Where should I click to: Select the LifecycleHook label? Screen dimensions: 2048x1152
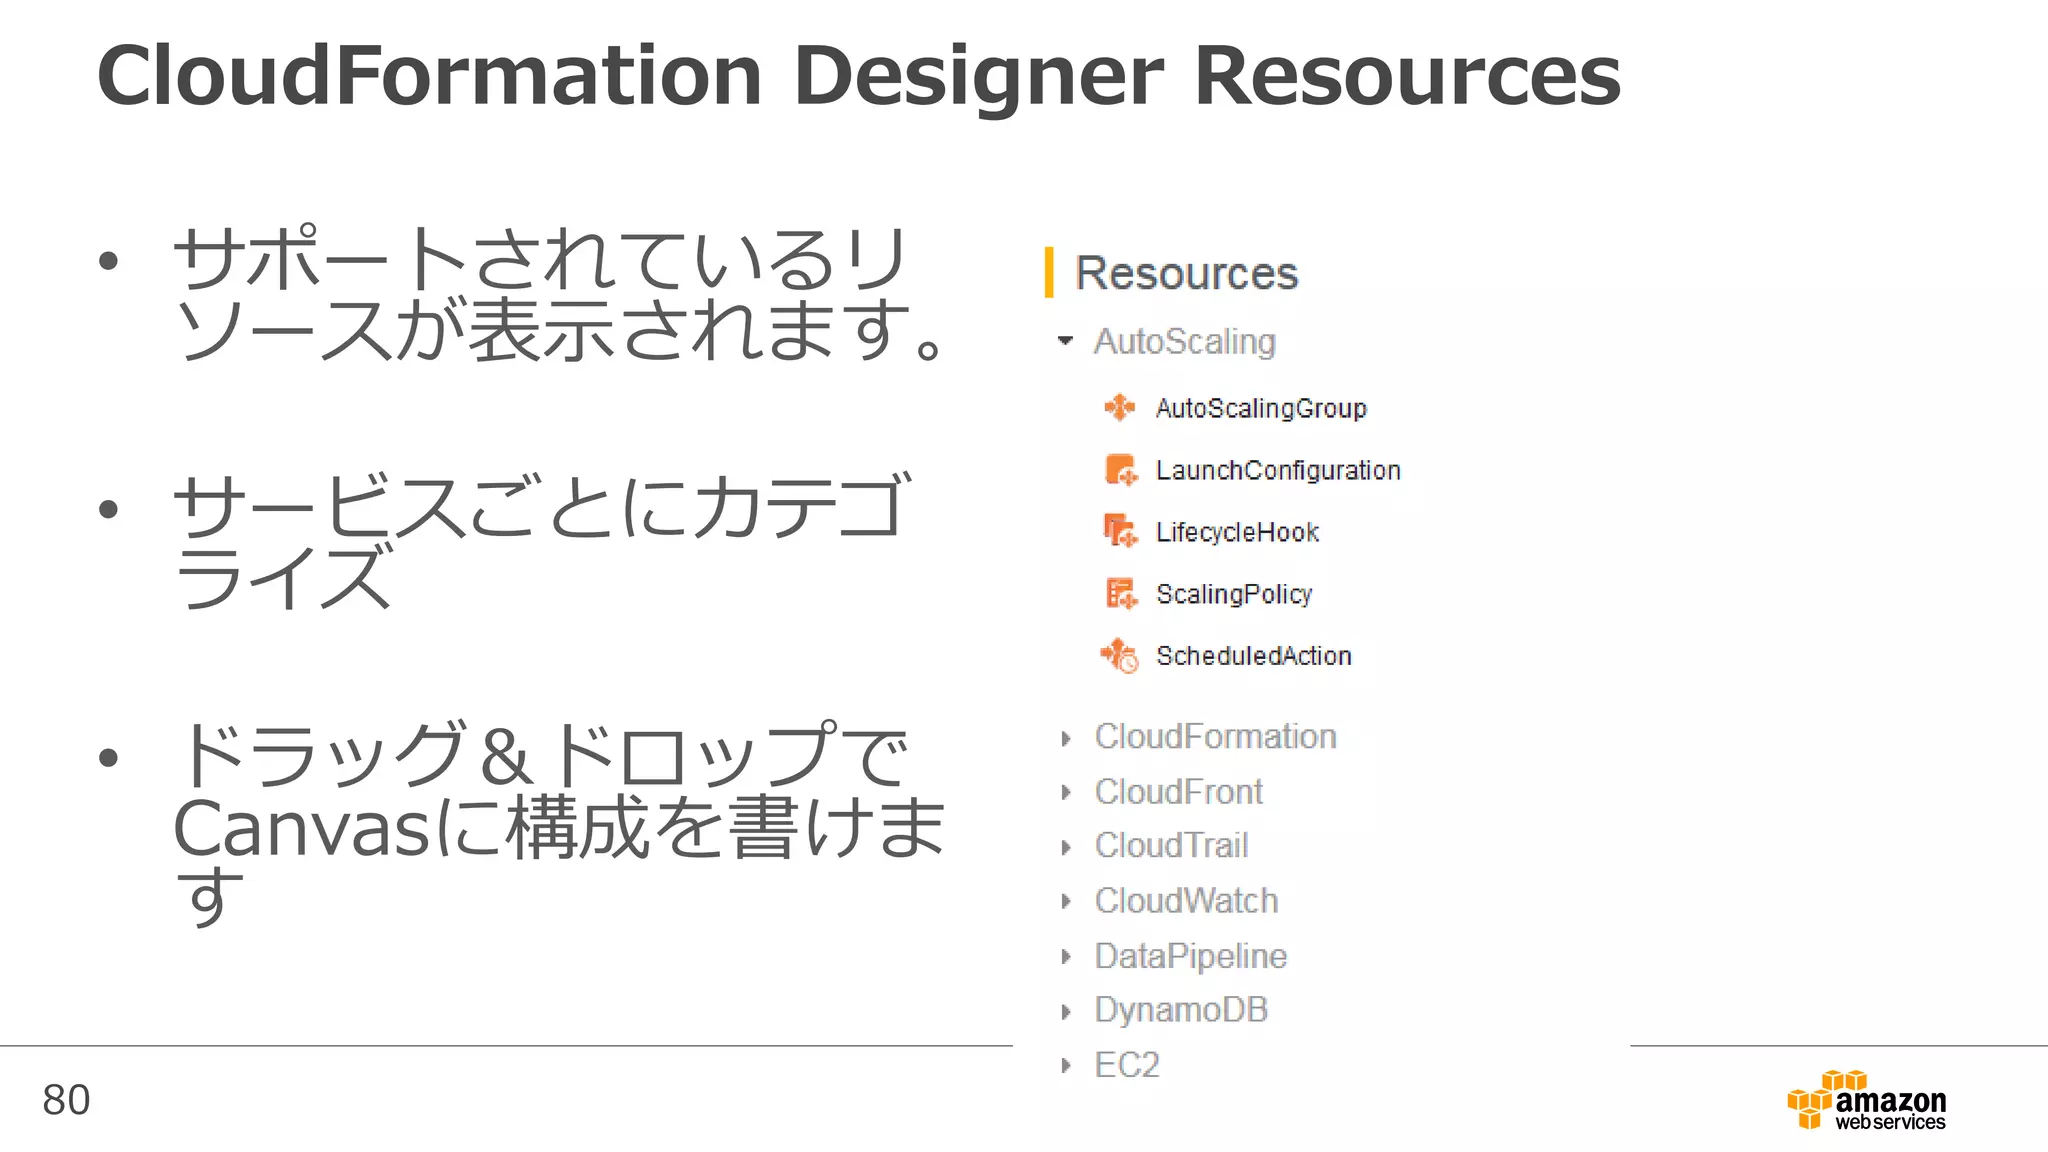[x=1237, y=533]
